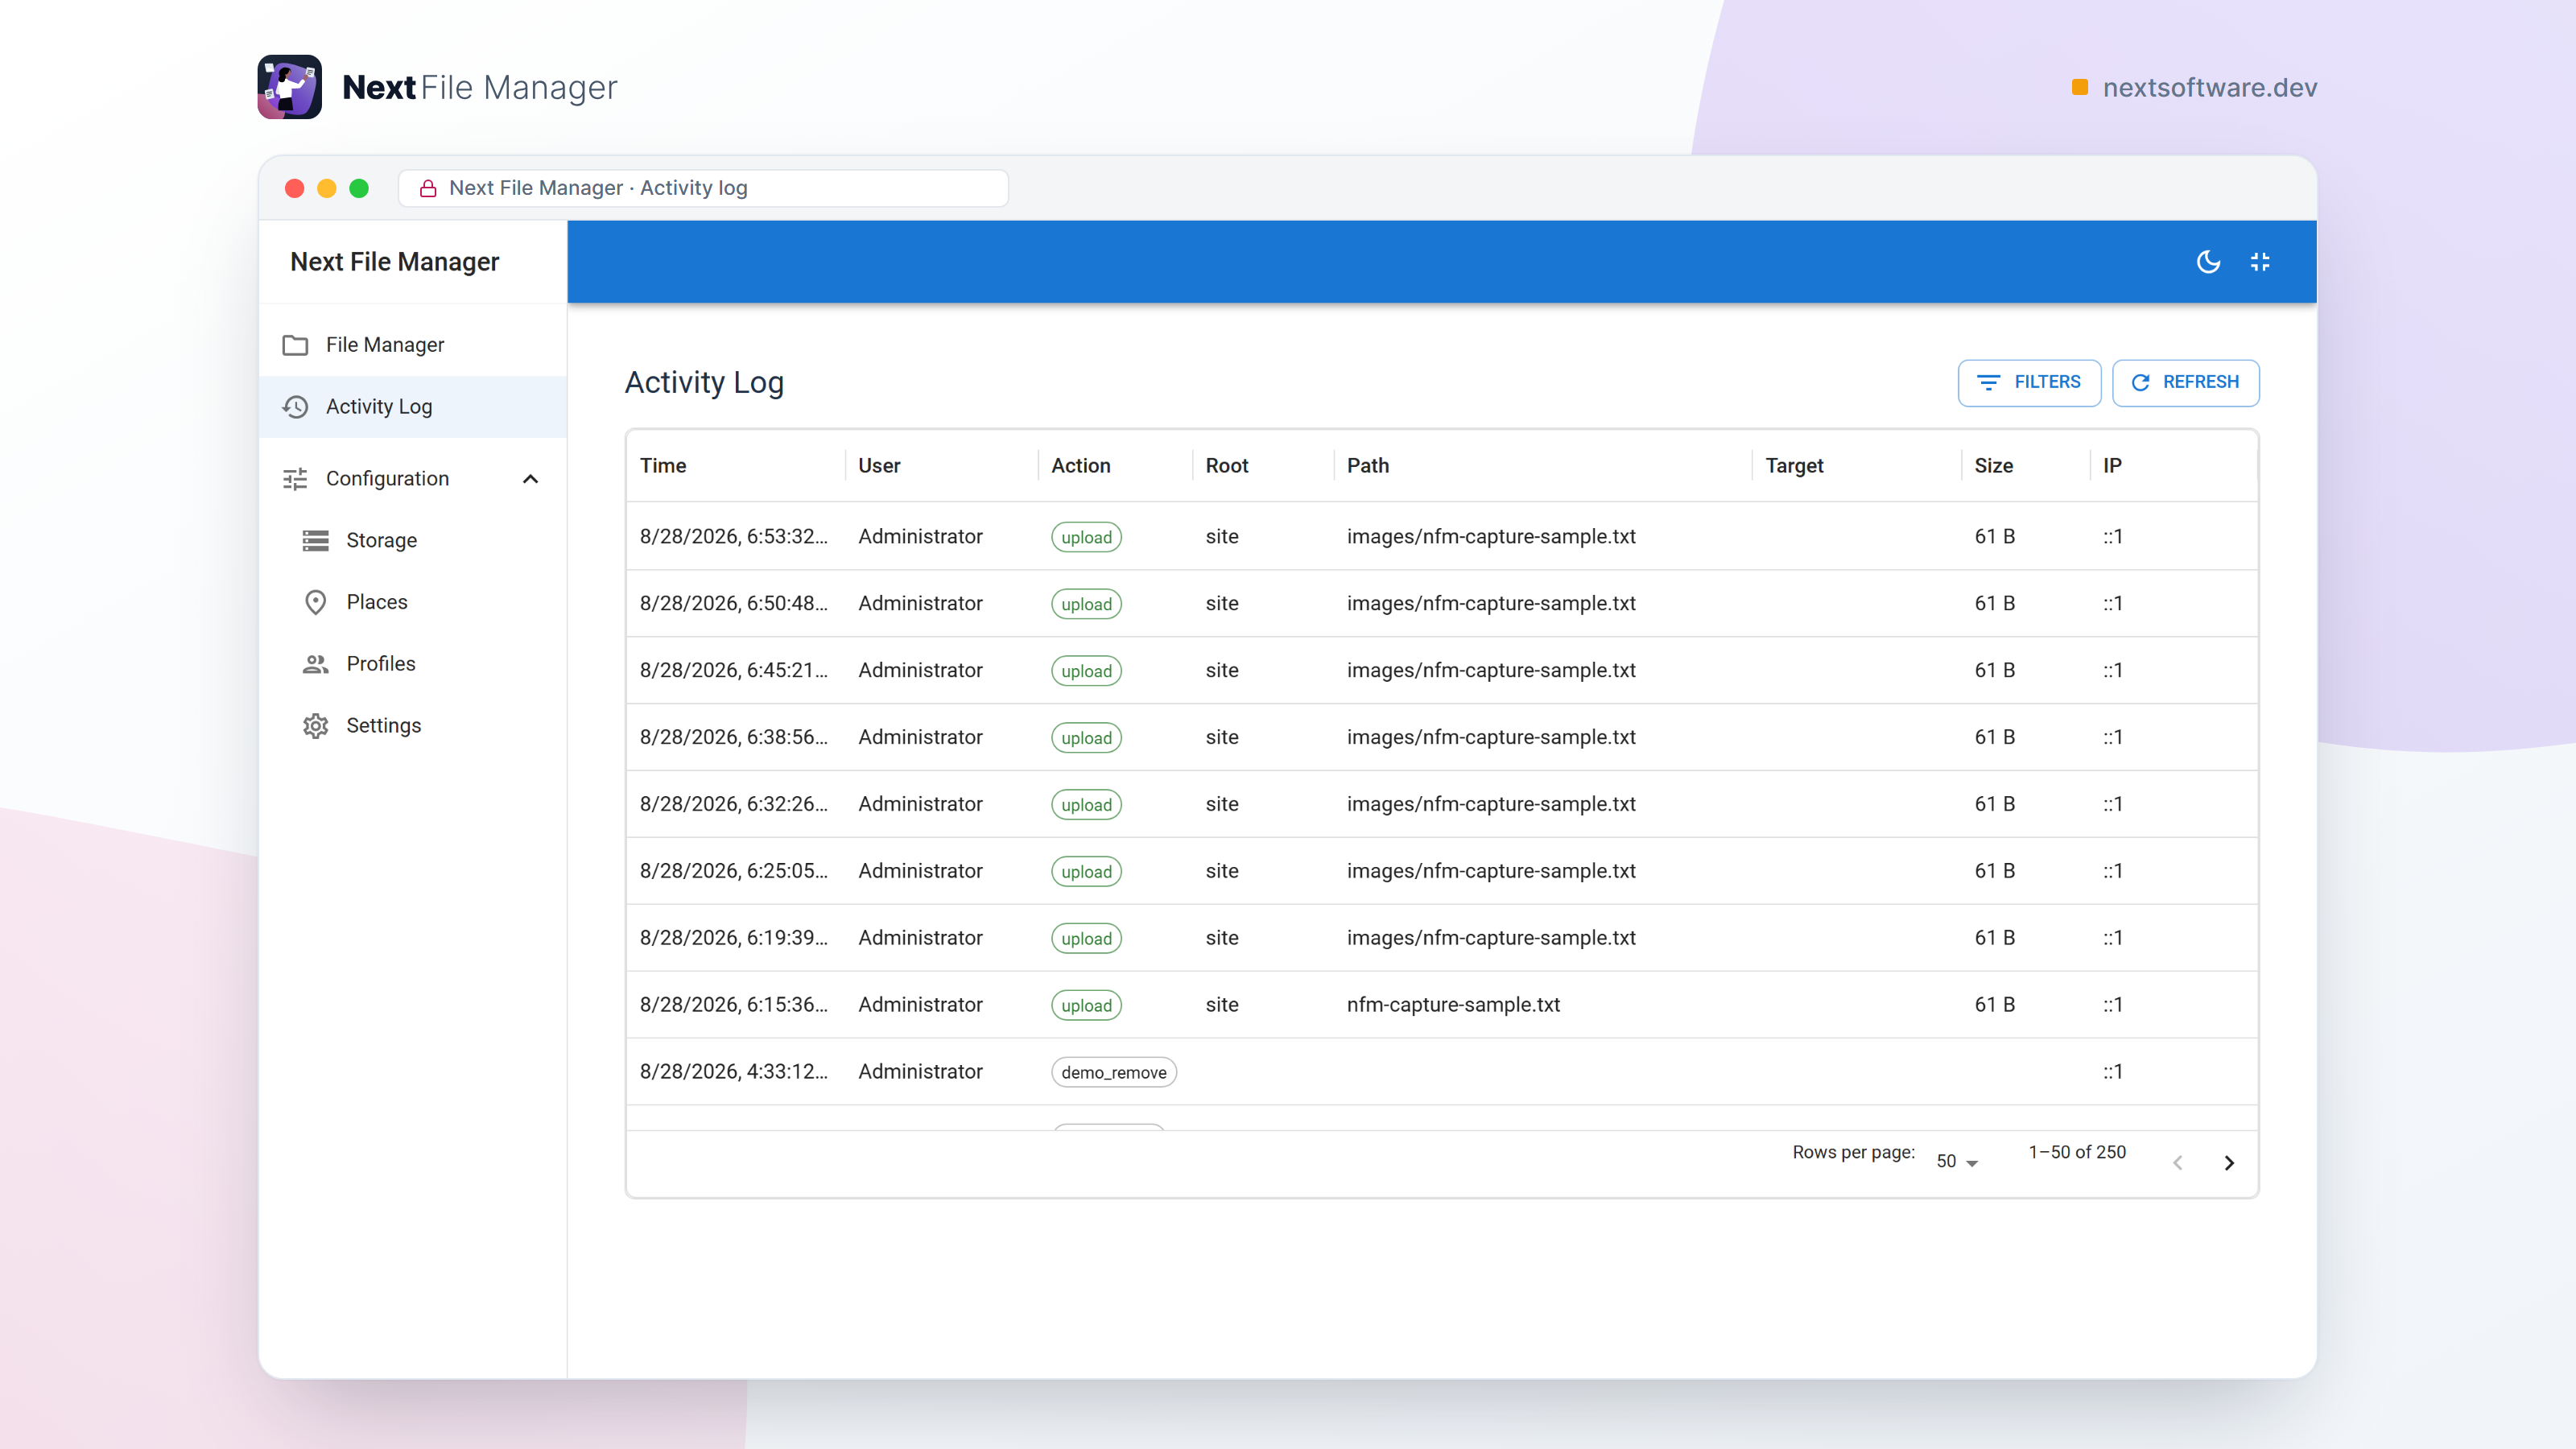Click the demo_remove action chip
This screenshot has height=1449, width=2576.
pos(1113,1072)
